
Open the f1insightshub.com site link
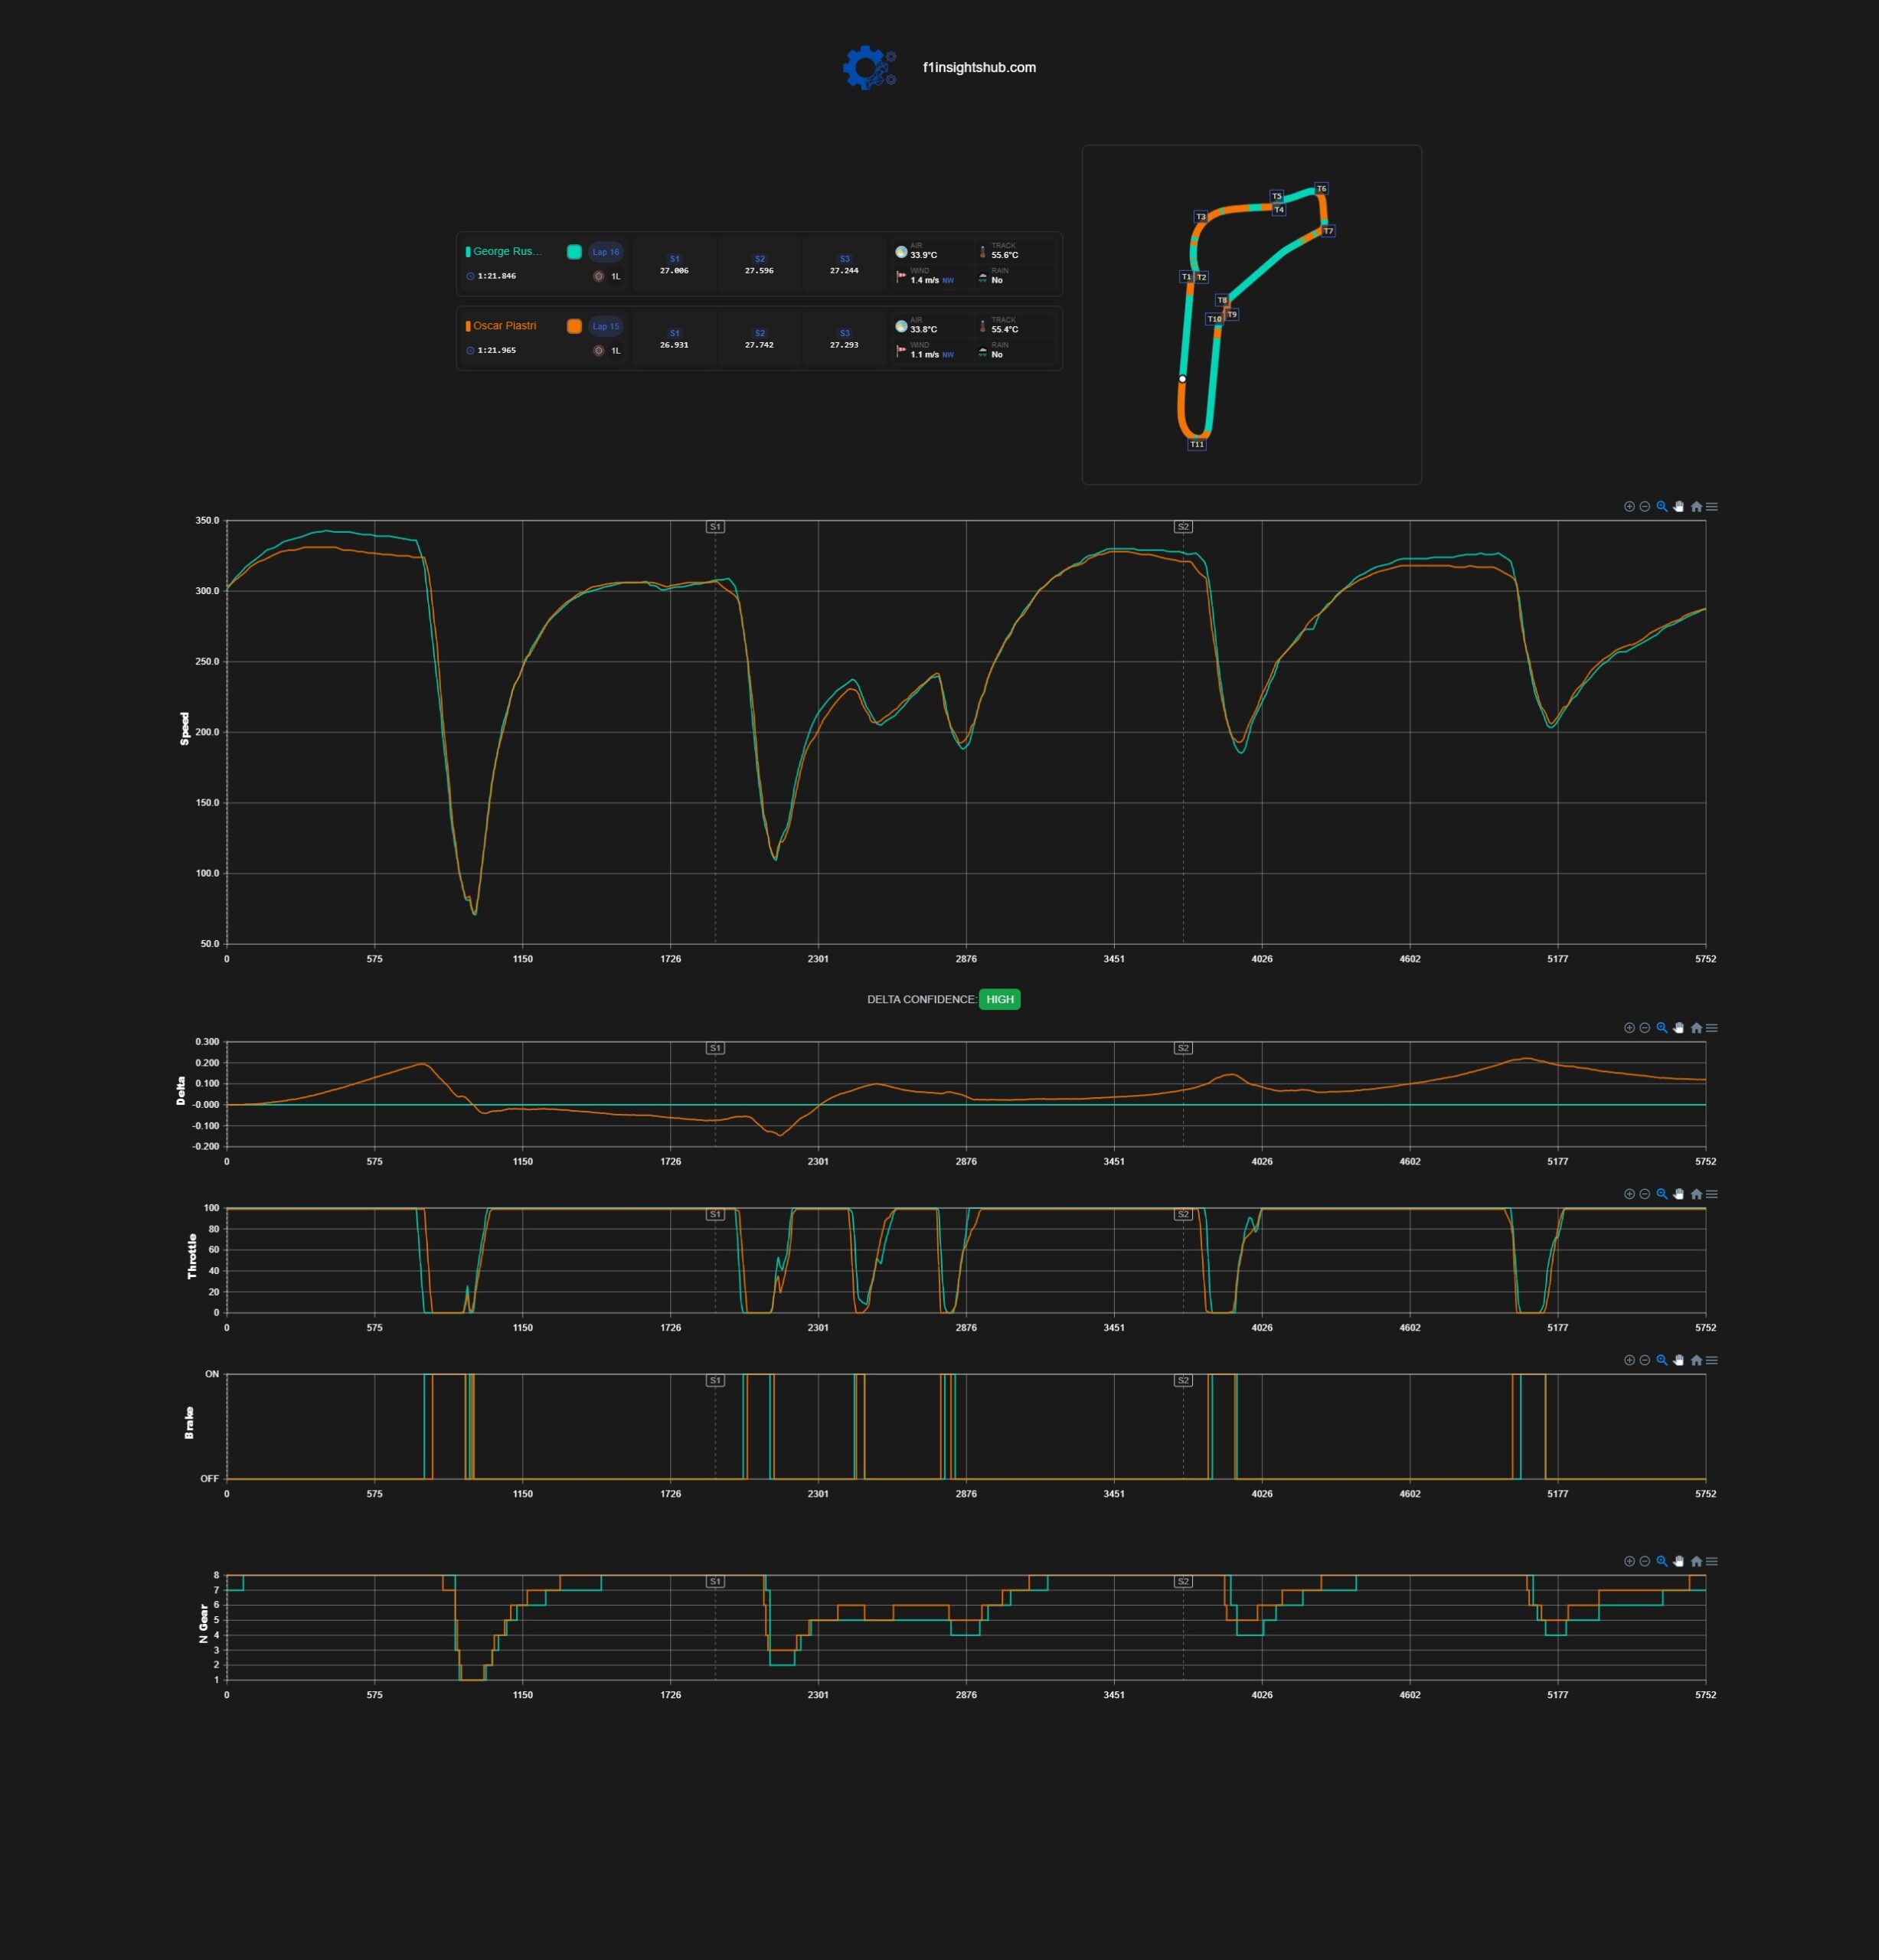979,68
